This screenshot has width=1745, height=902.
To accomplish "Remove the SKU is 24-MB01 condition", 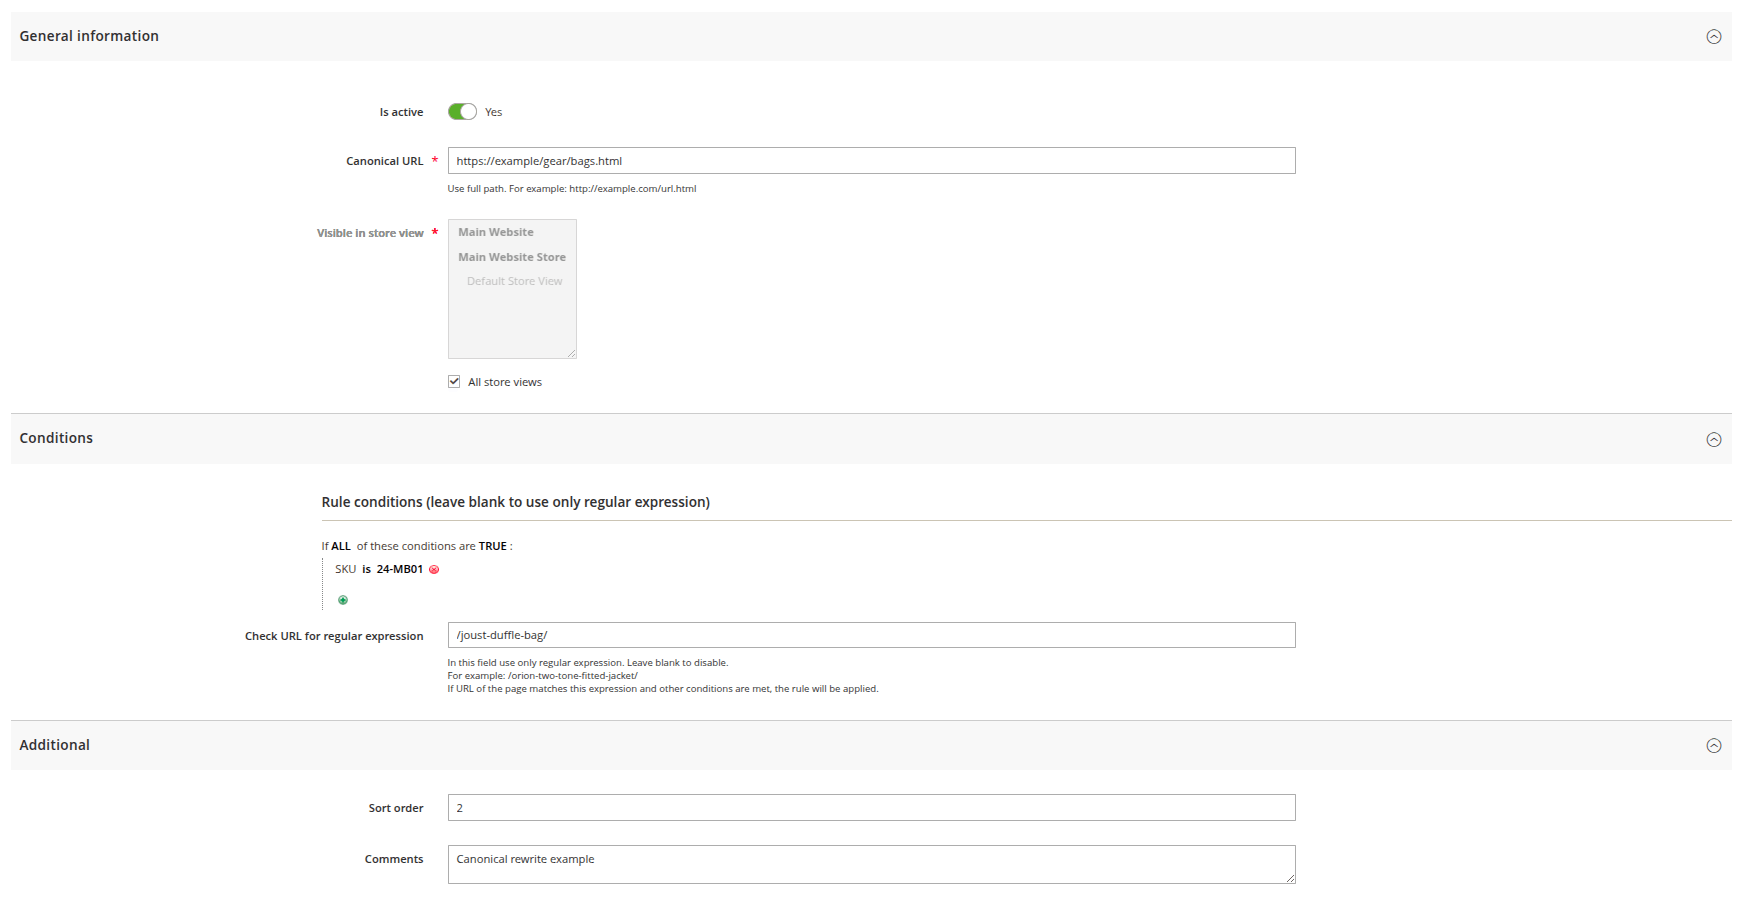I will 434,569.
